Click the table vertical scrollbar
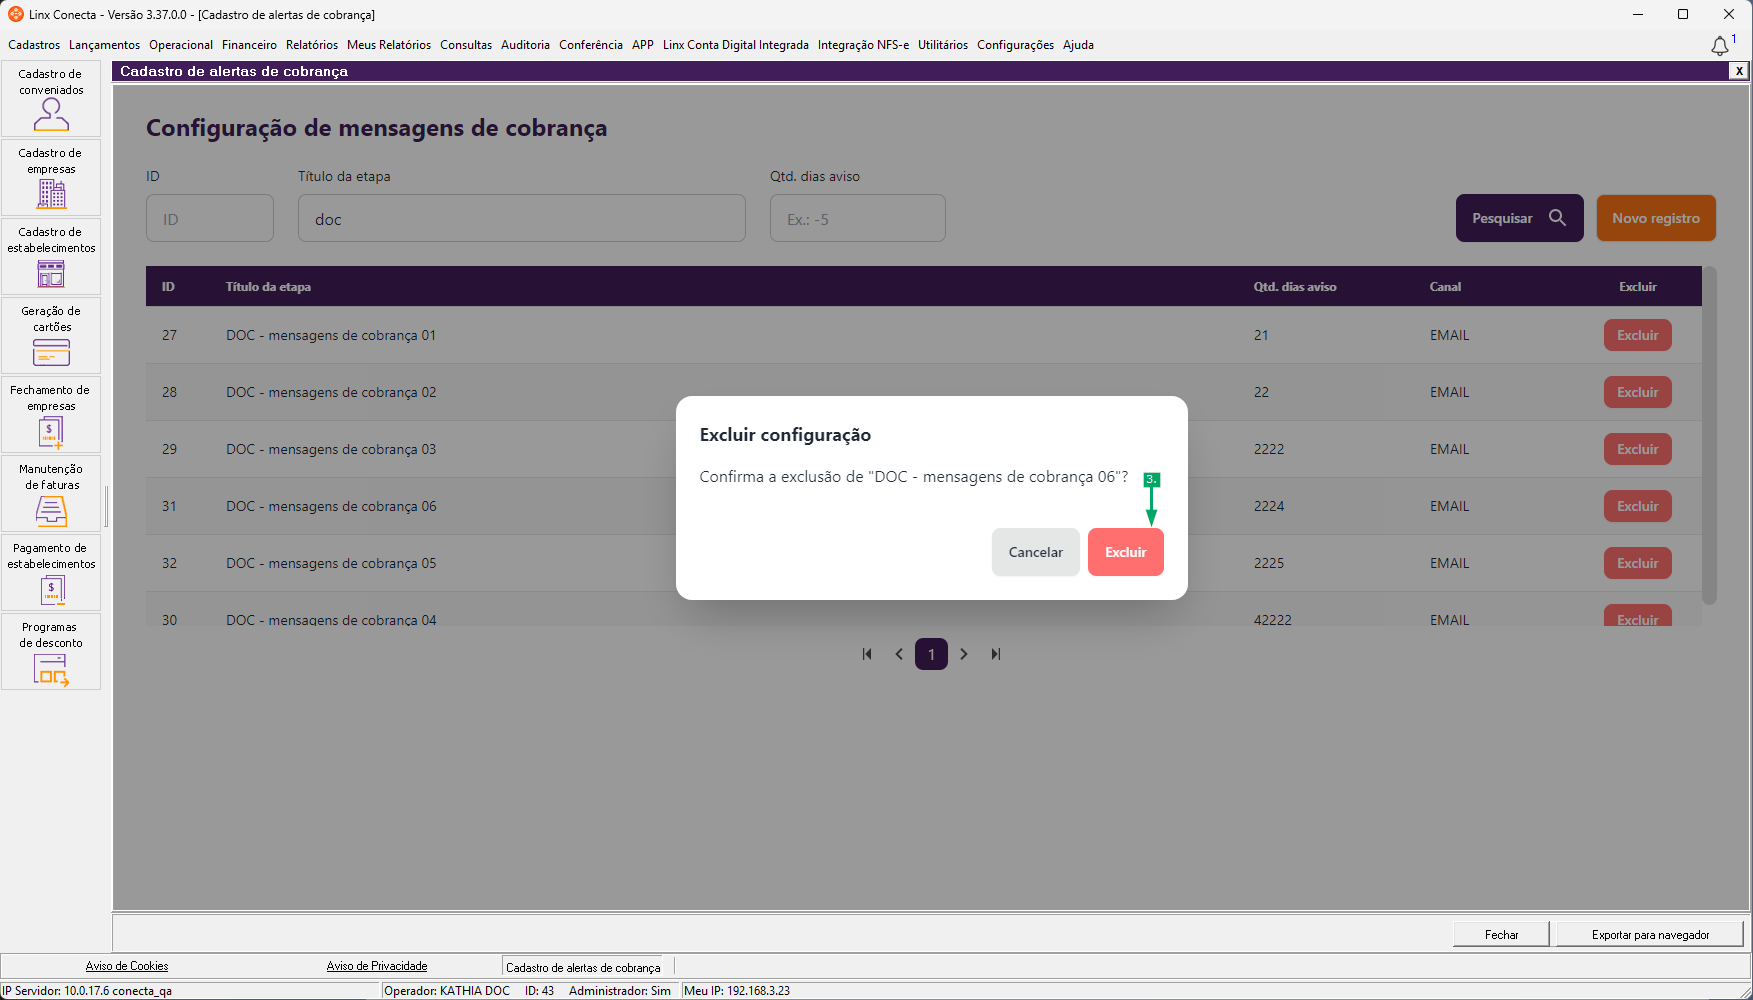The height and width of the screenshot is (1000, 1753). (1709, 436)
